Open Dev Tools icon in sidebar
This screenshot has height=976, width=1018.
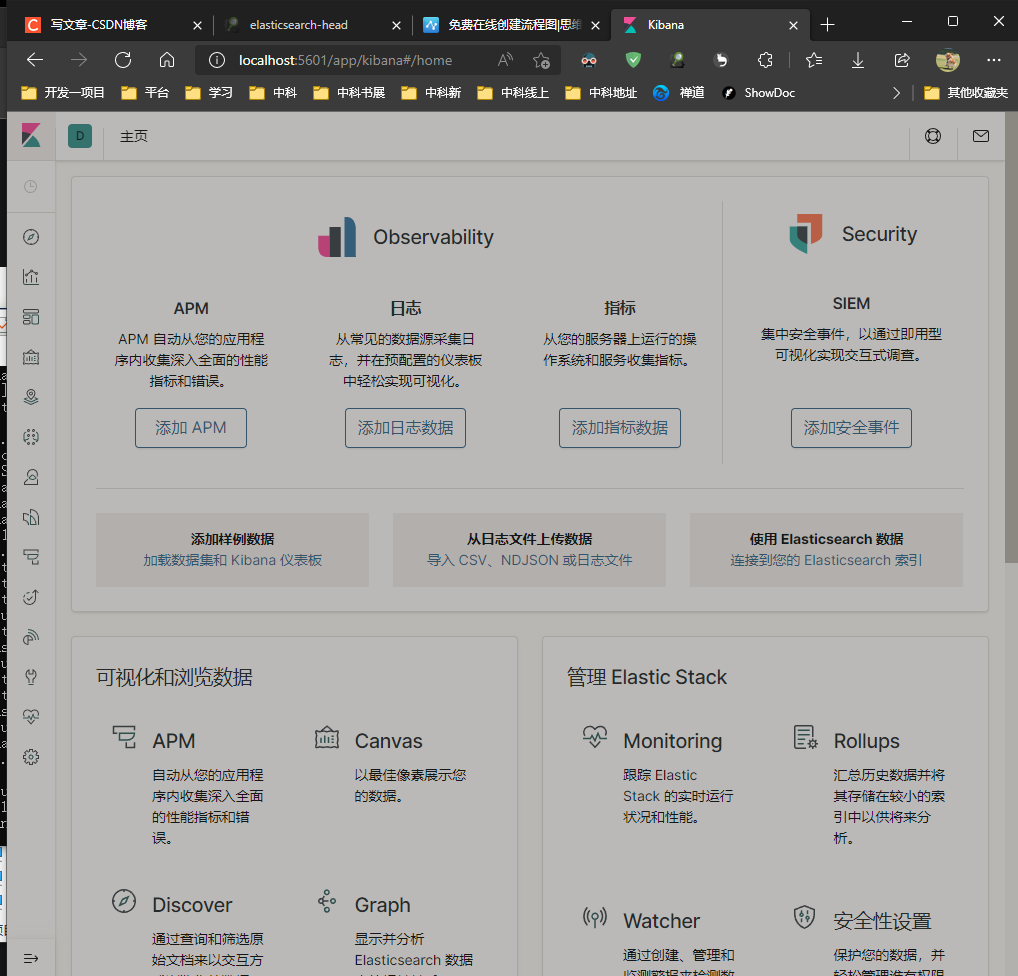31,677
